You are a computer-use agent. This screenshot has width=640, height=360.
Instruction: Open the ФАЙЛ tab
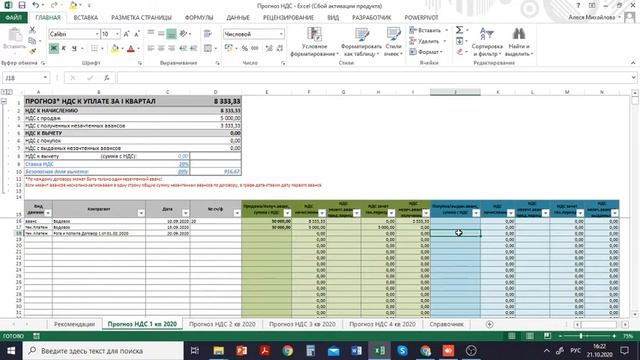tap(13, 18)
